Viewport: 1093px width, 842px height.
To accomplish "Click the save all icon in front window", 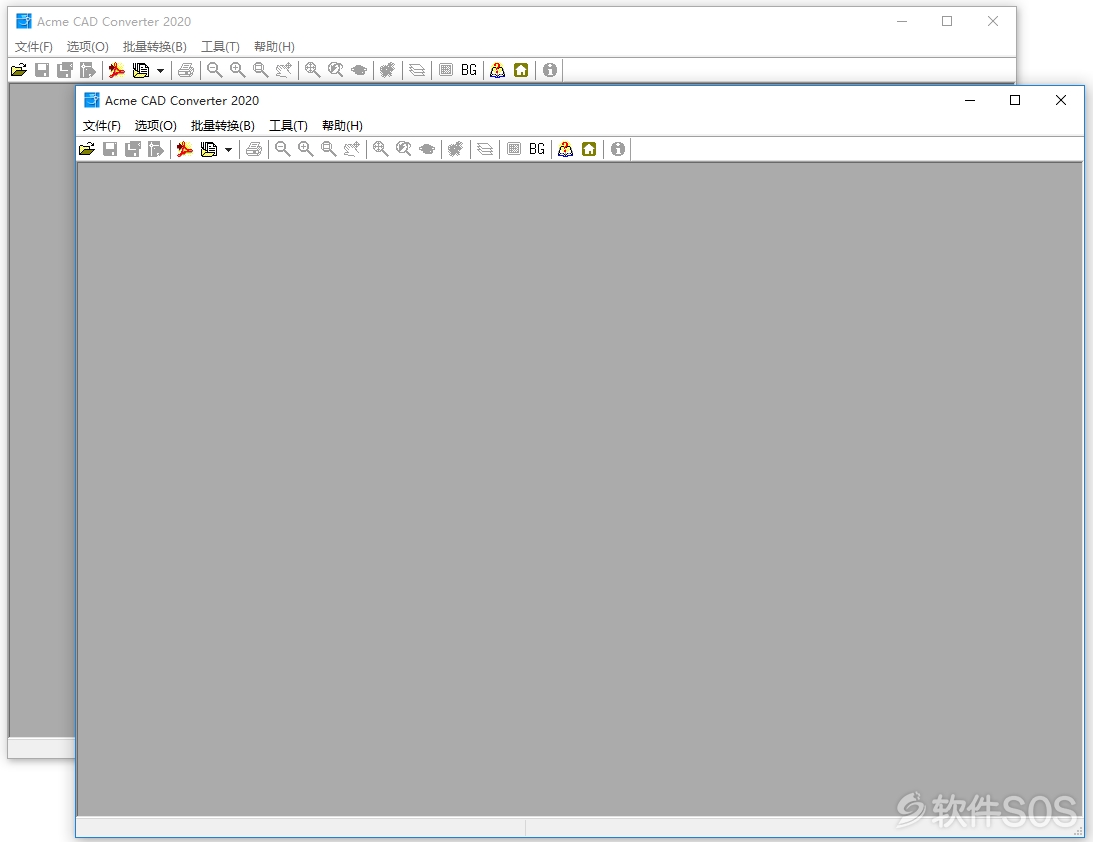I will 132,149.
